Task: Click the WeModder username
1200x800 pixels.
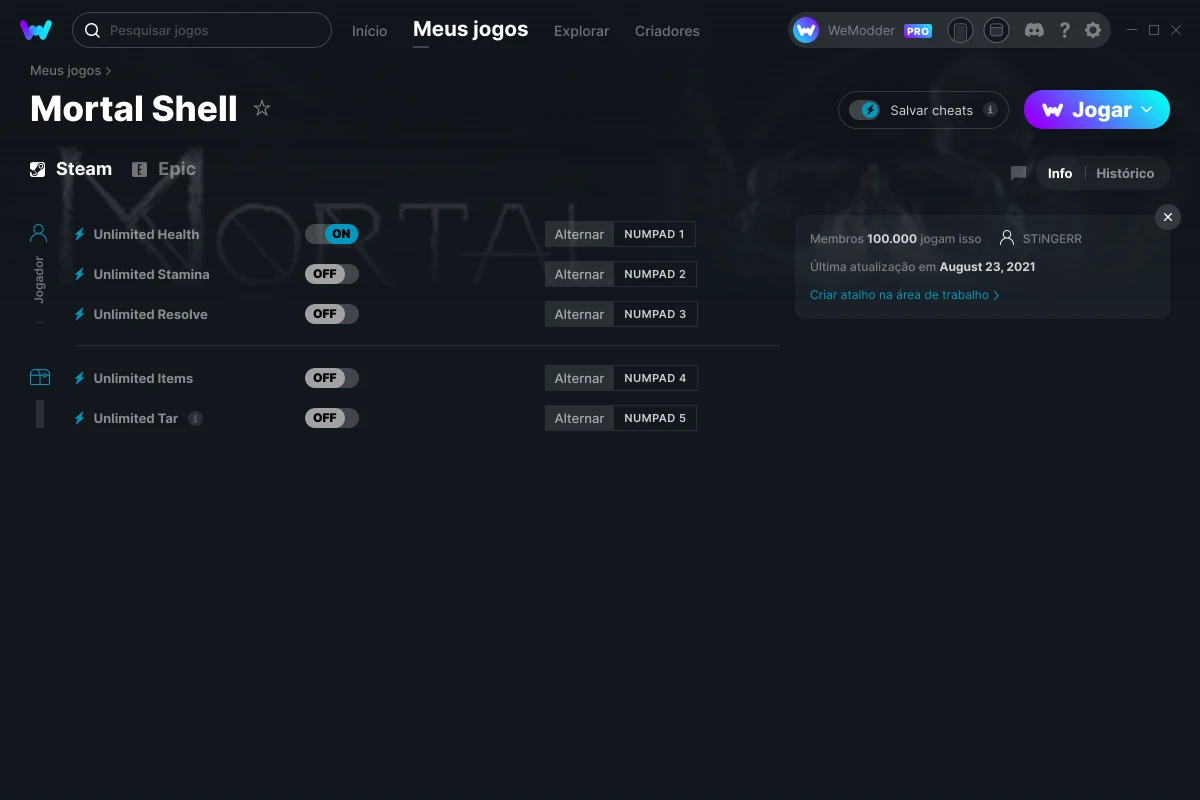Action: tap(861, 31)
